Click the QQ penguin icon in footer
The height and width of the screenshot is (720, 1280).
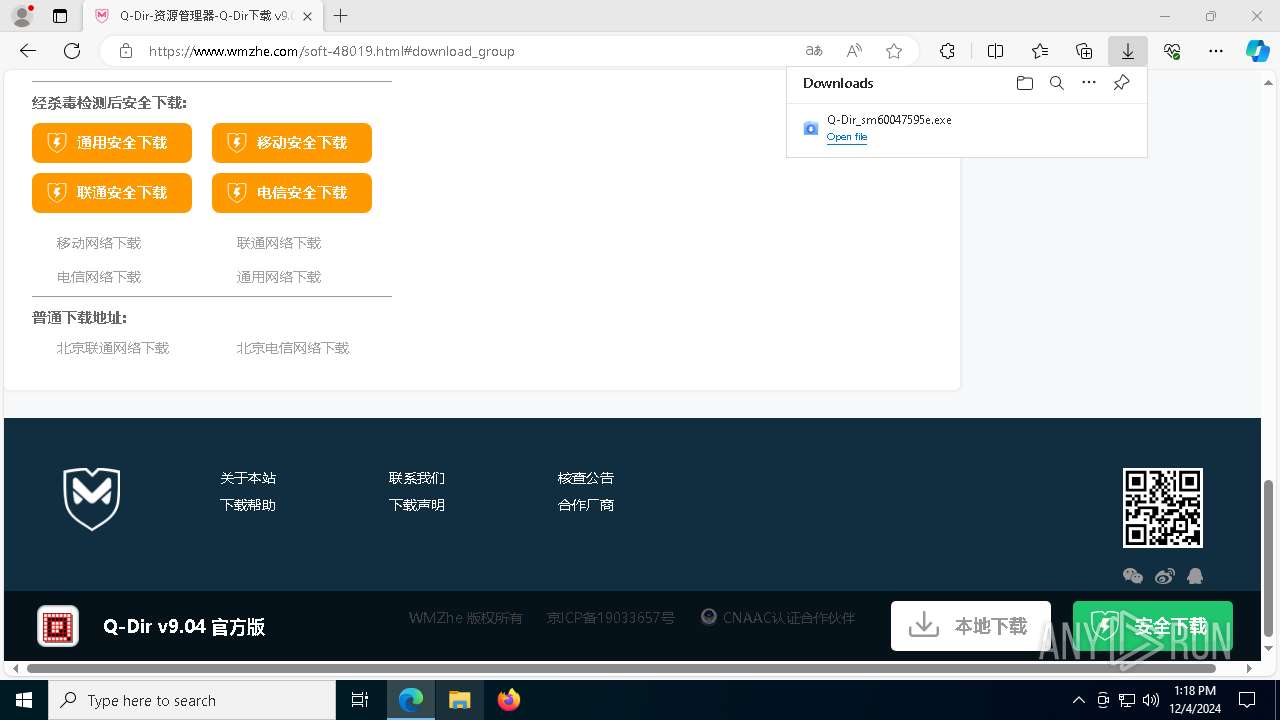pos(1195,576)
